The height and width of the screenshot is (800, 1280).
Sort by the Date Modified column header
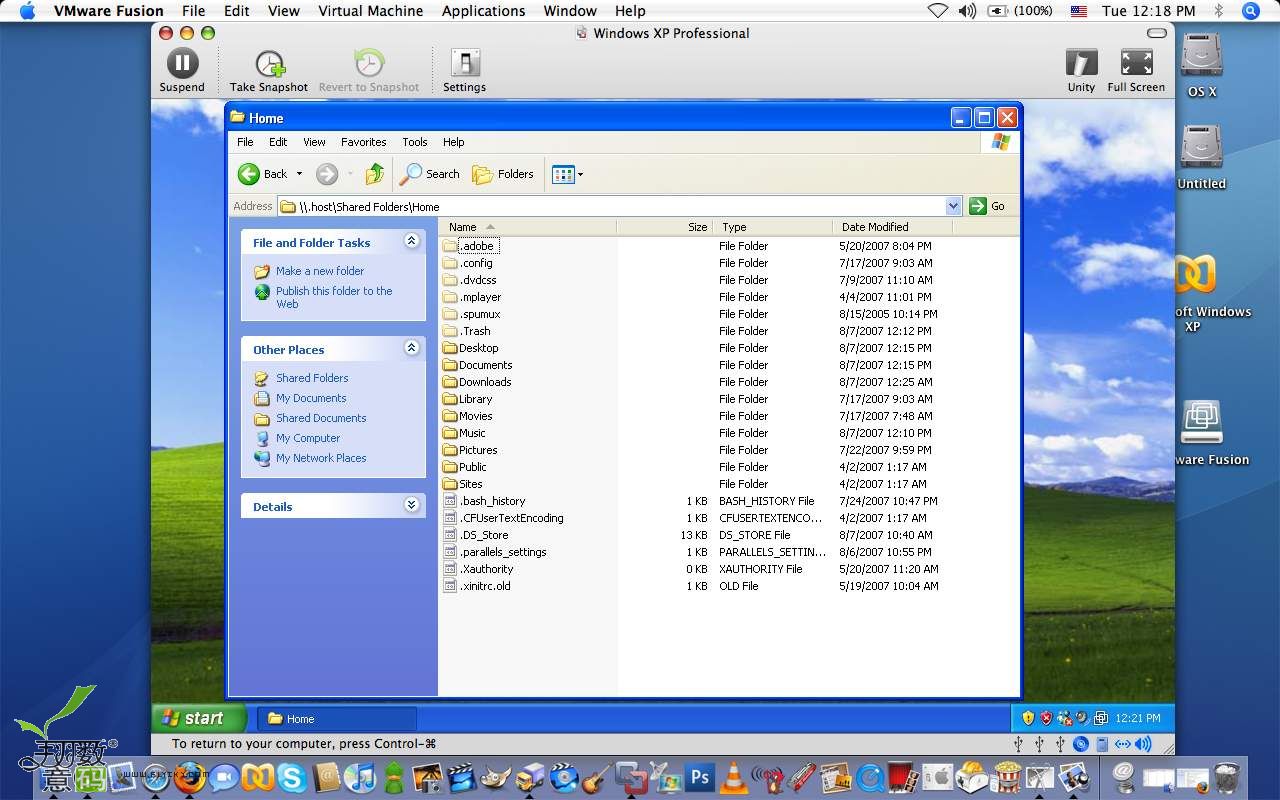[x=893, y=227]
